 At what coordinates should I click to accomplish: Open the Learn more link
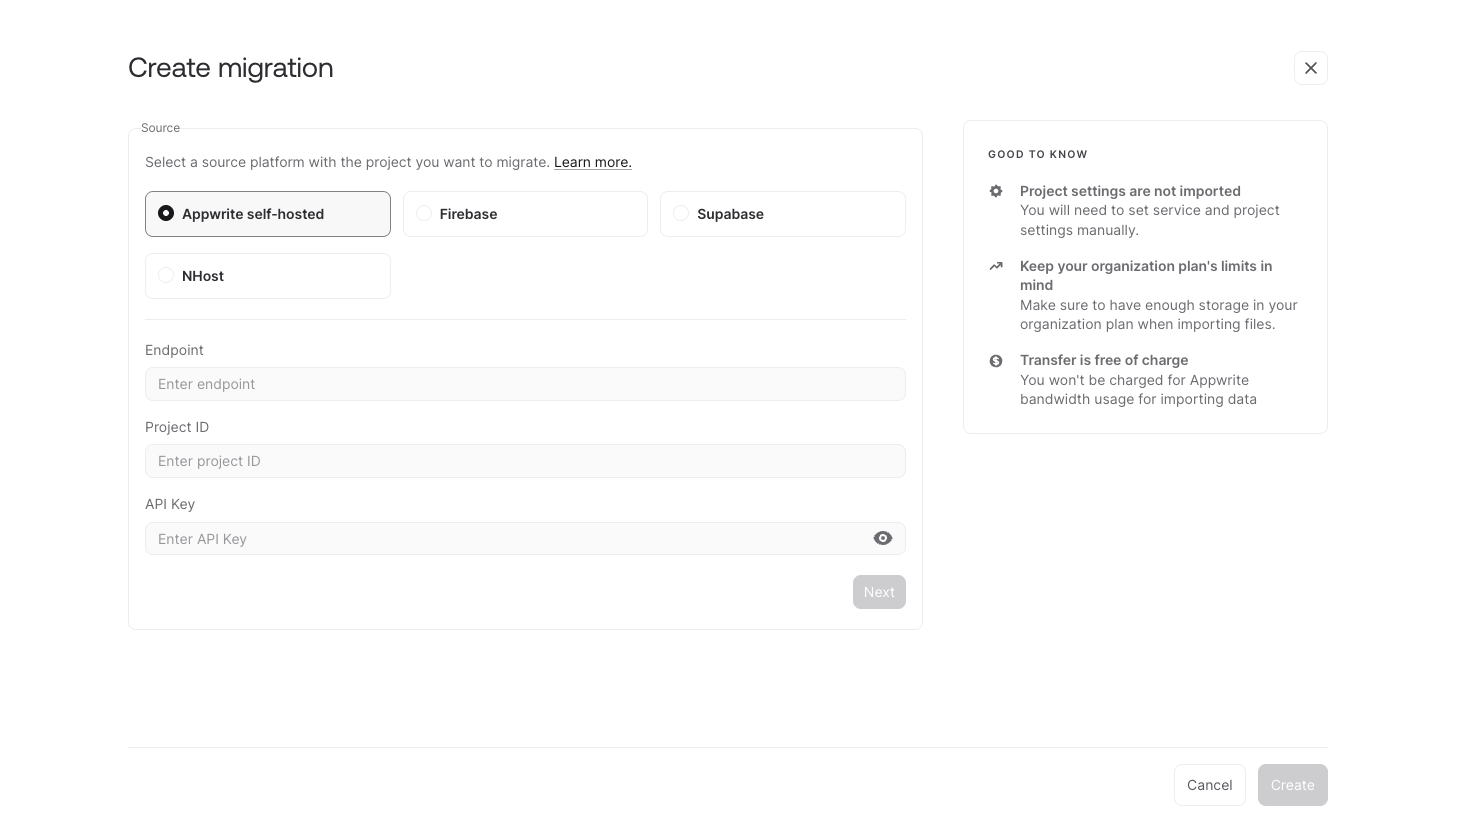(x=592, y=162)
